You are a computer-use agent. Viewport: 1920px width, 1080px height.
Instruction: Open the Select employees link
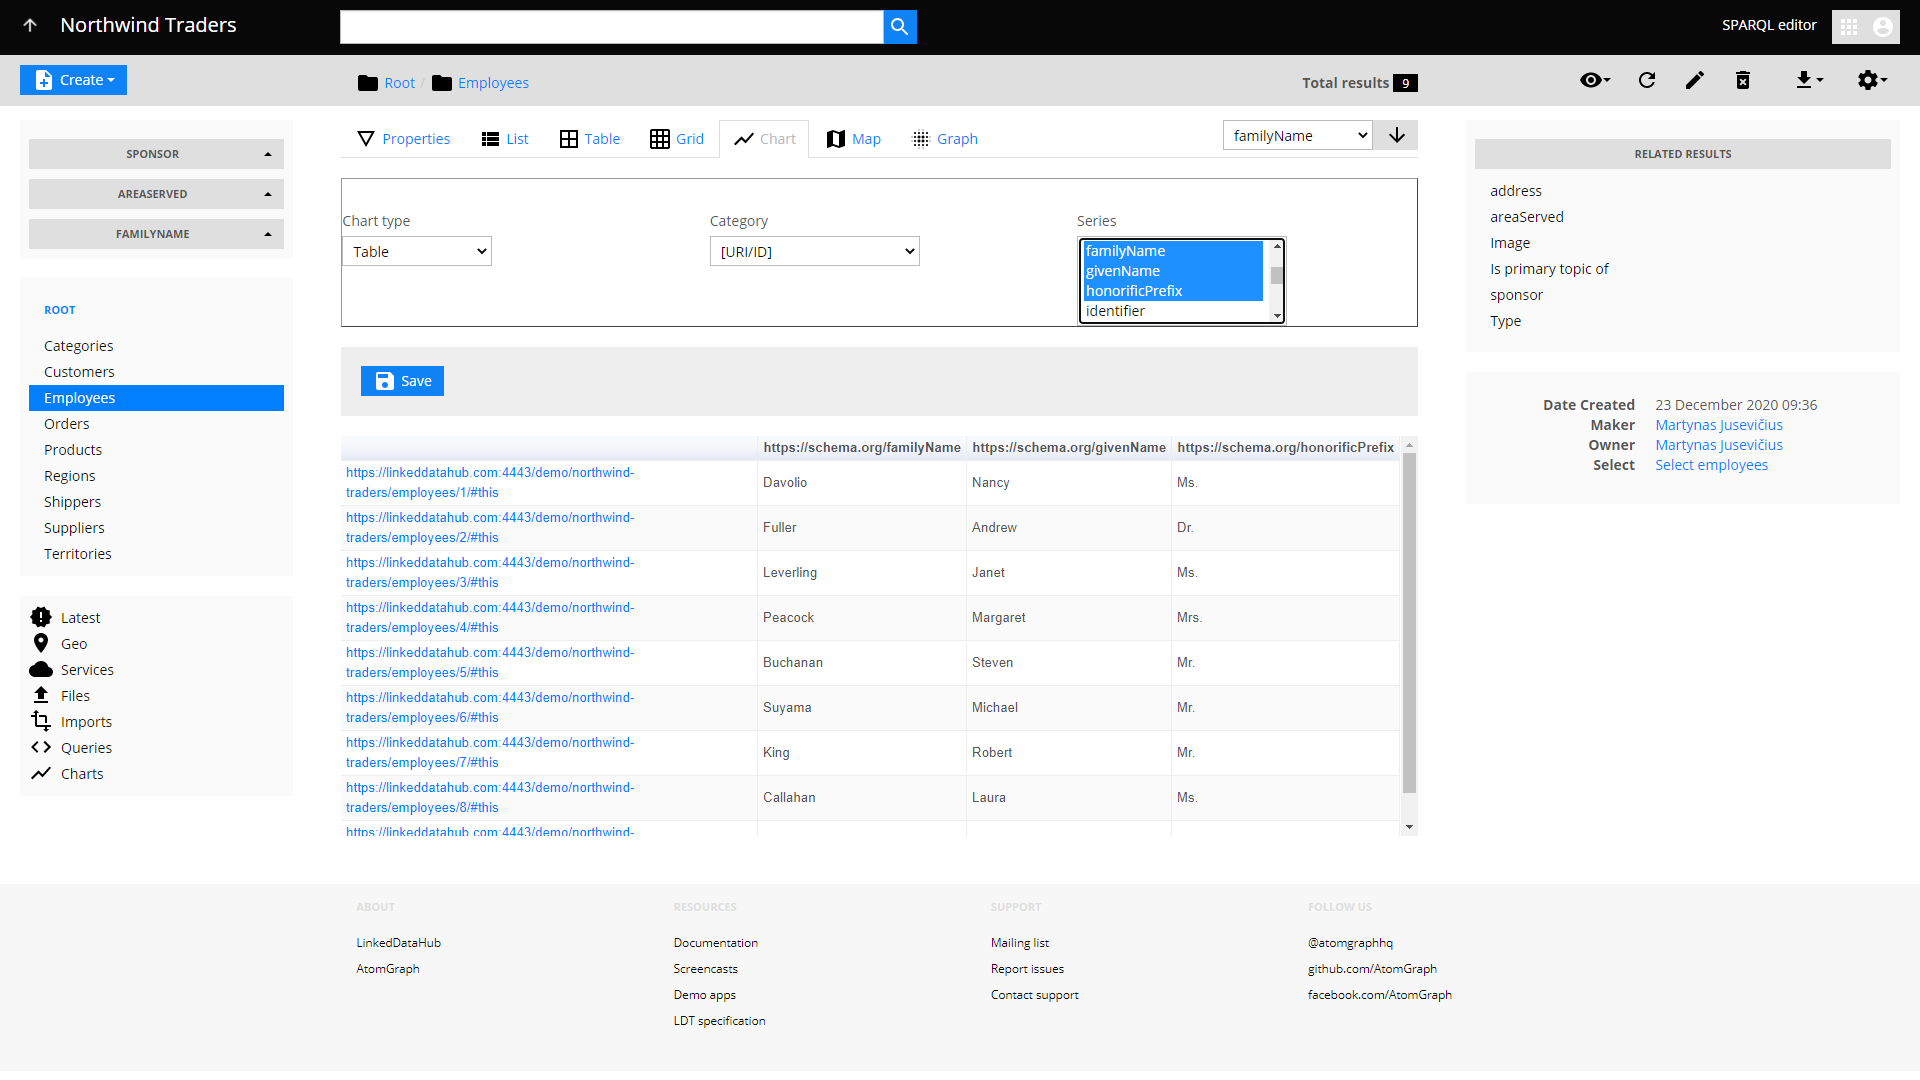(x=1711, y=465)
